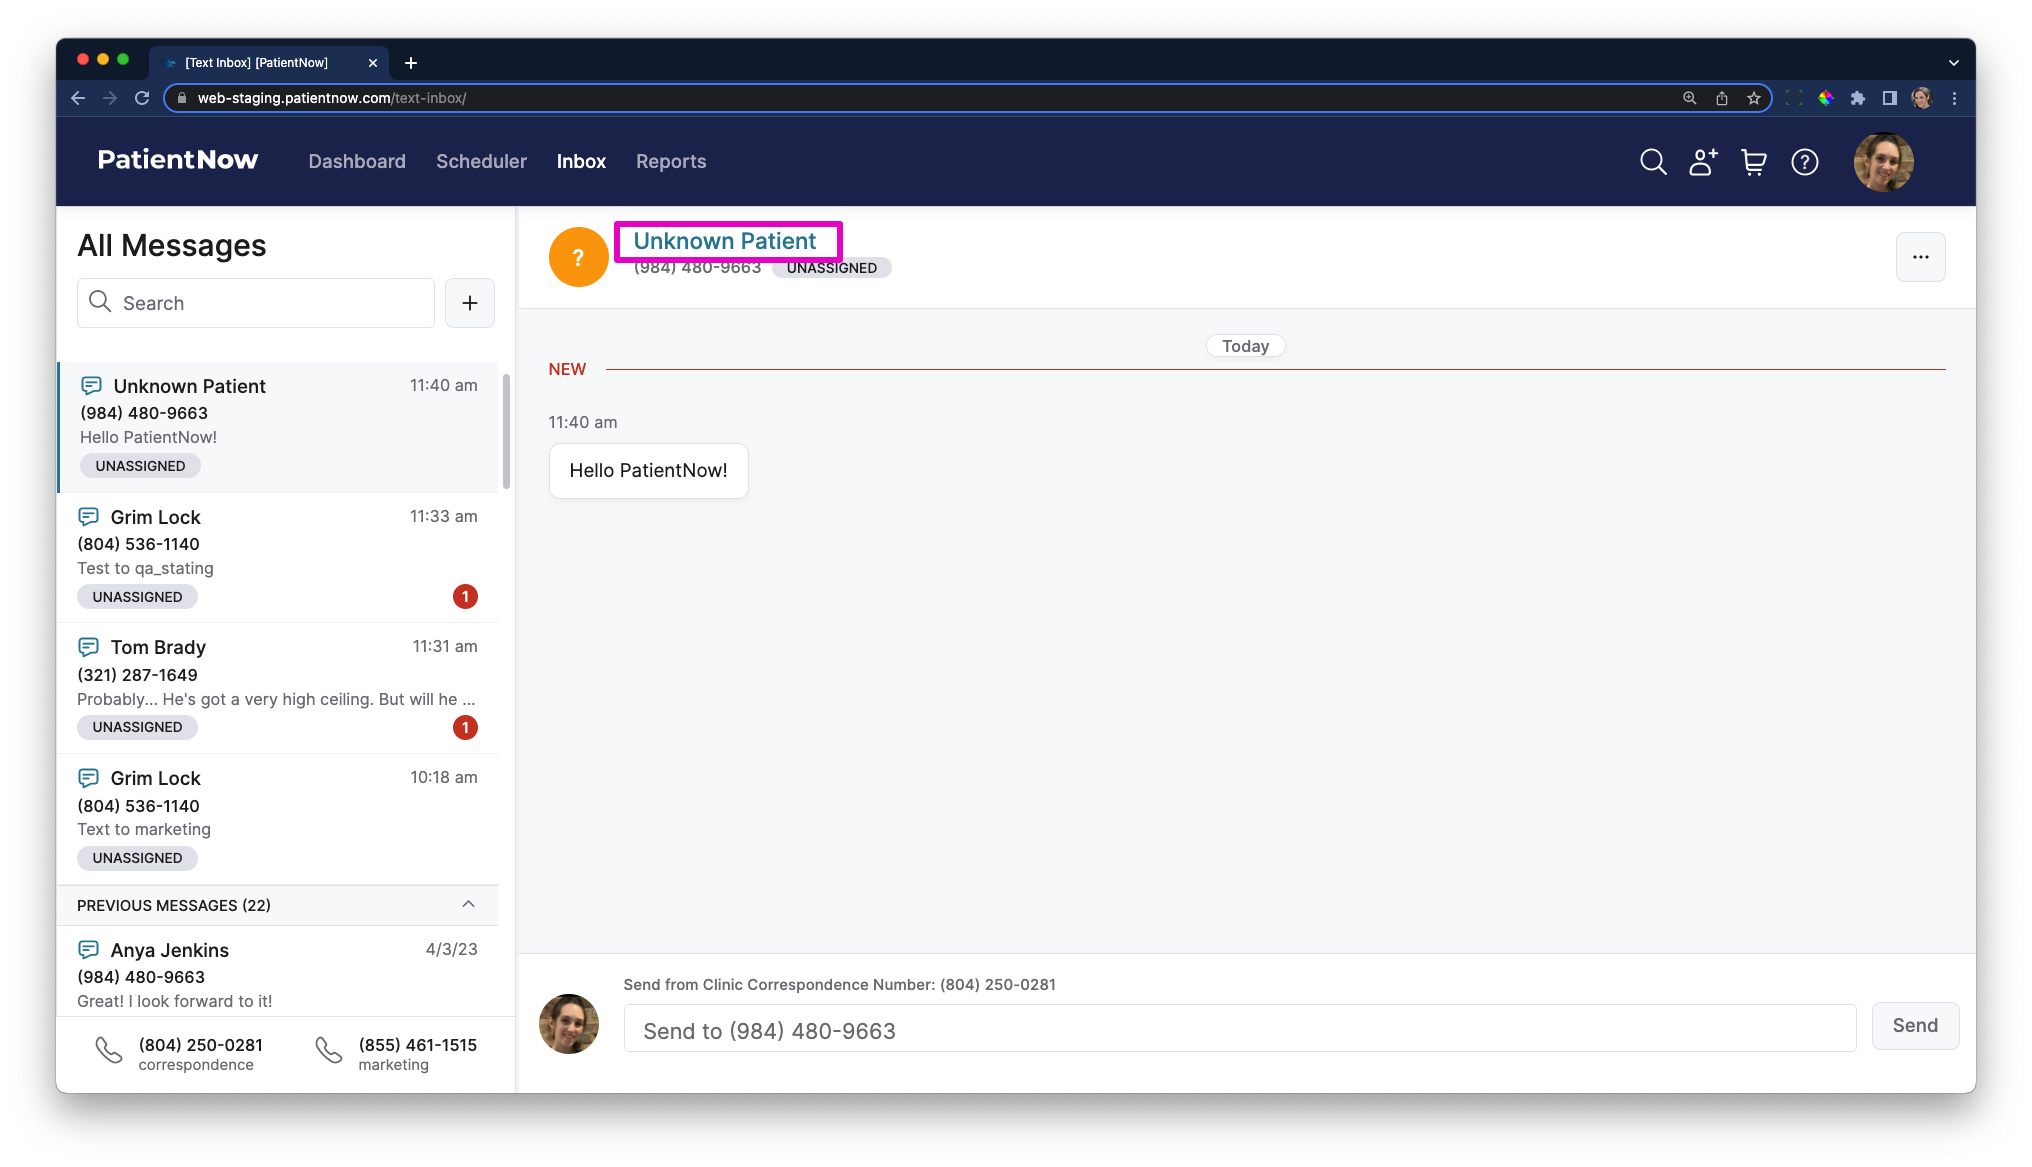This screenshot has height=1167, width=2032.
Task: Click the browser zoom magnifier icon
Action: pos(1689,98)
